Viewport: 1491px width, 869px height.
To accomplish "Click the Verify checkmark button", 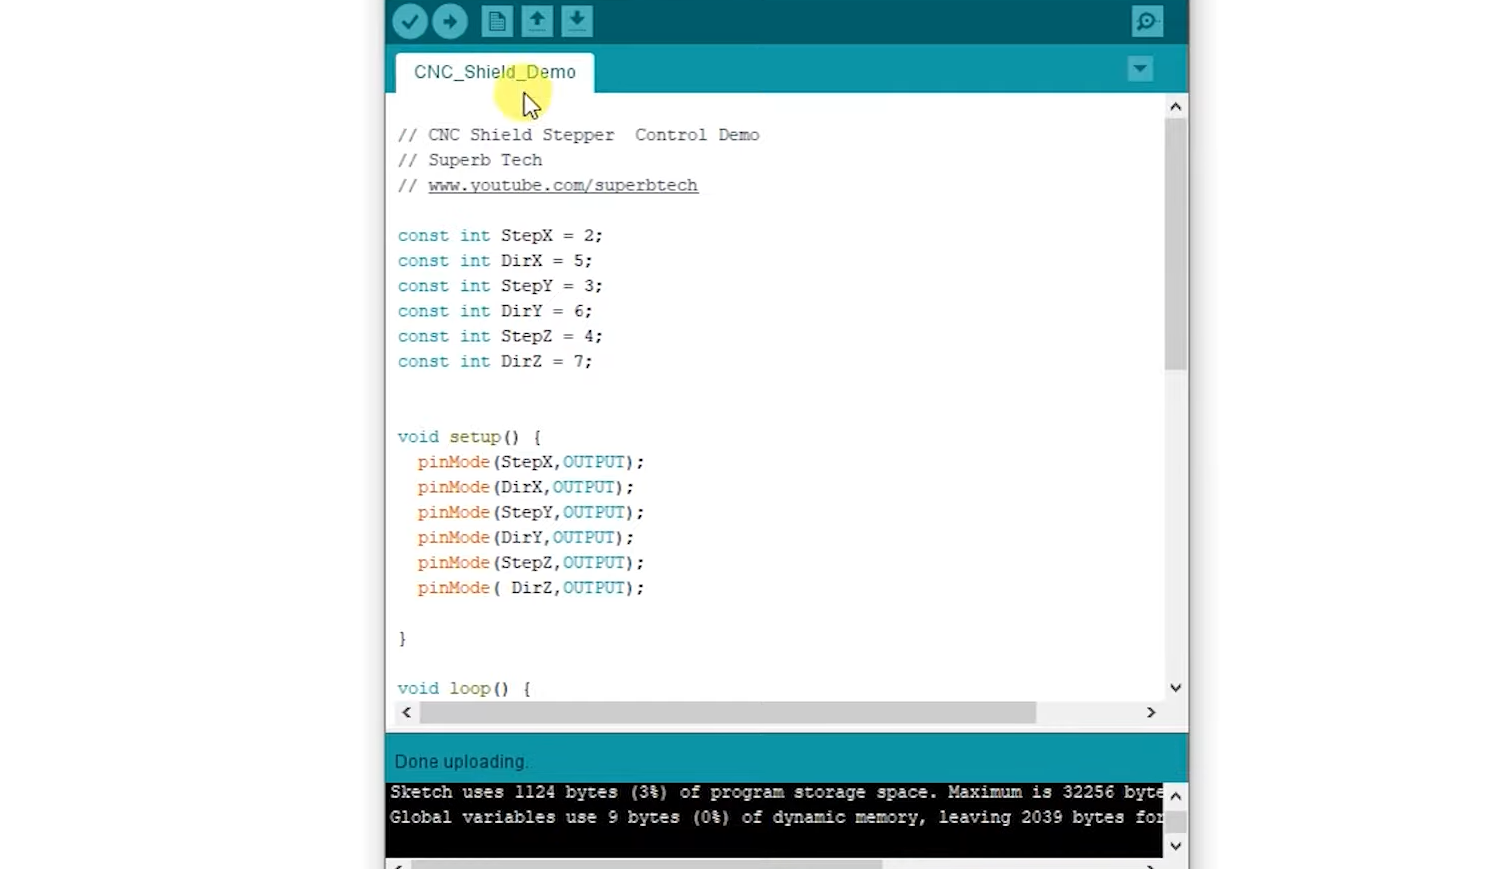I will pyautogui.click(x=410, y=21).
